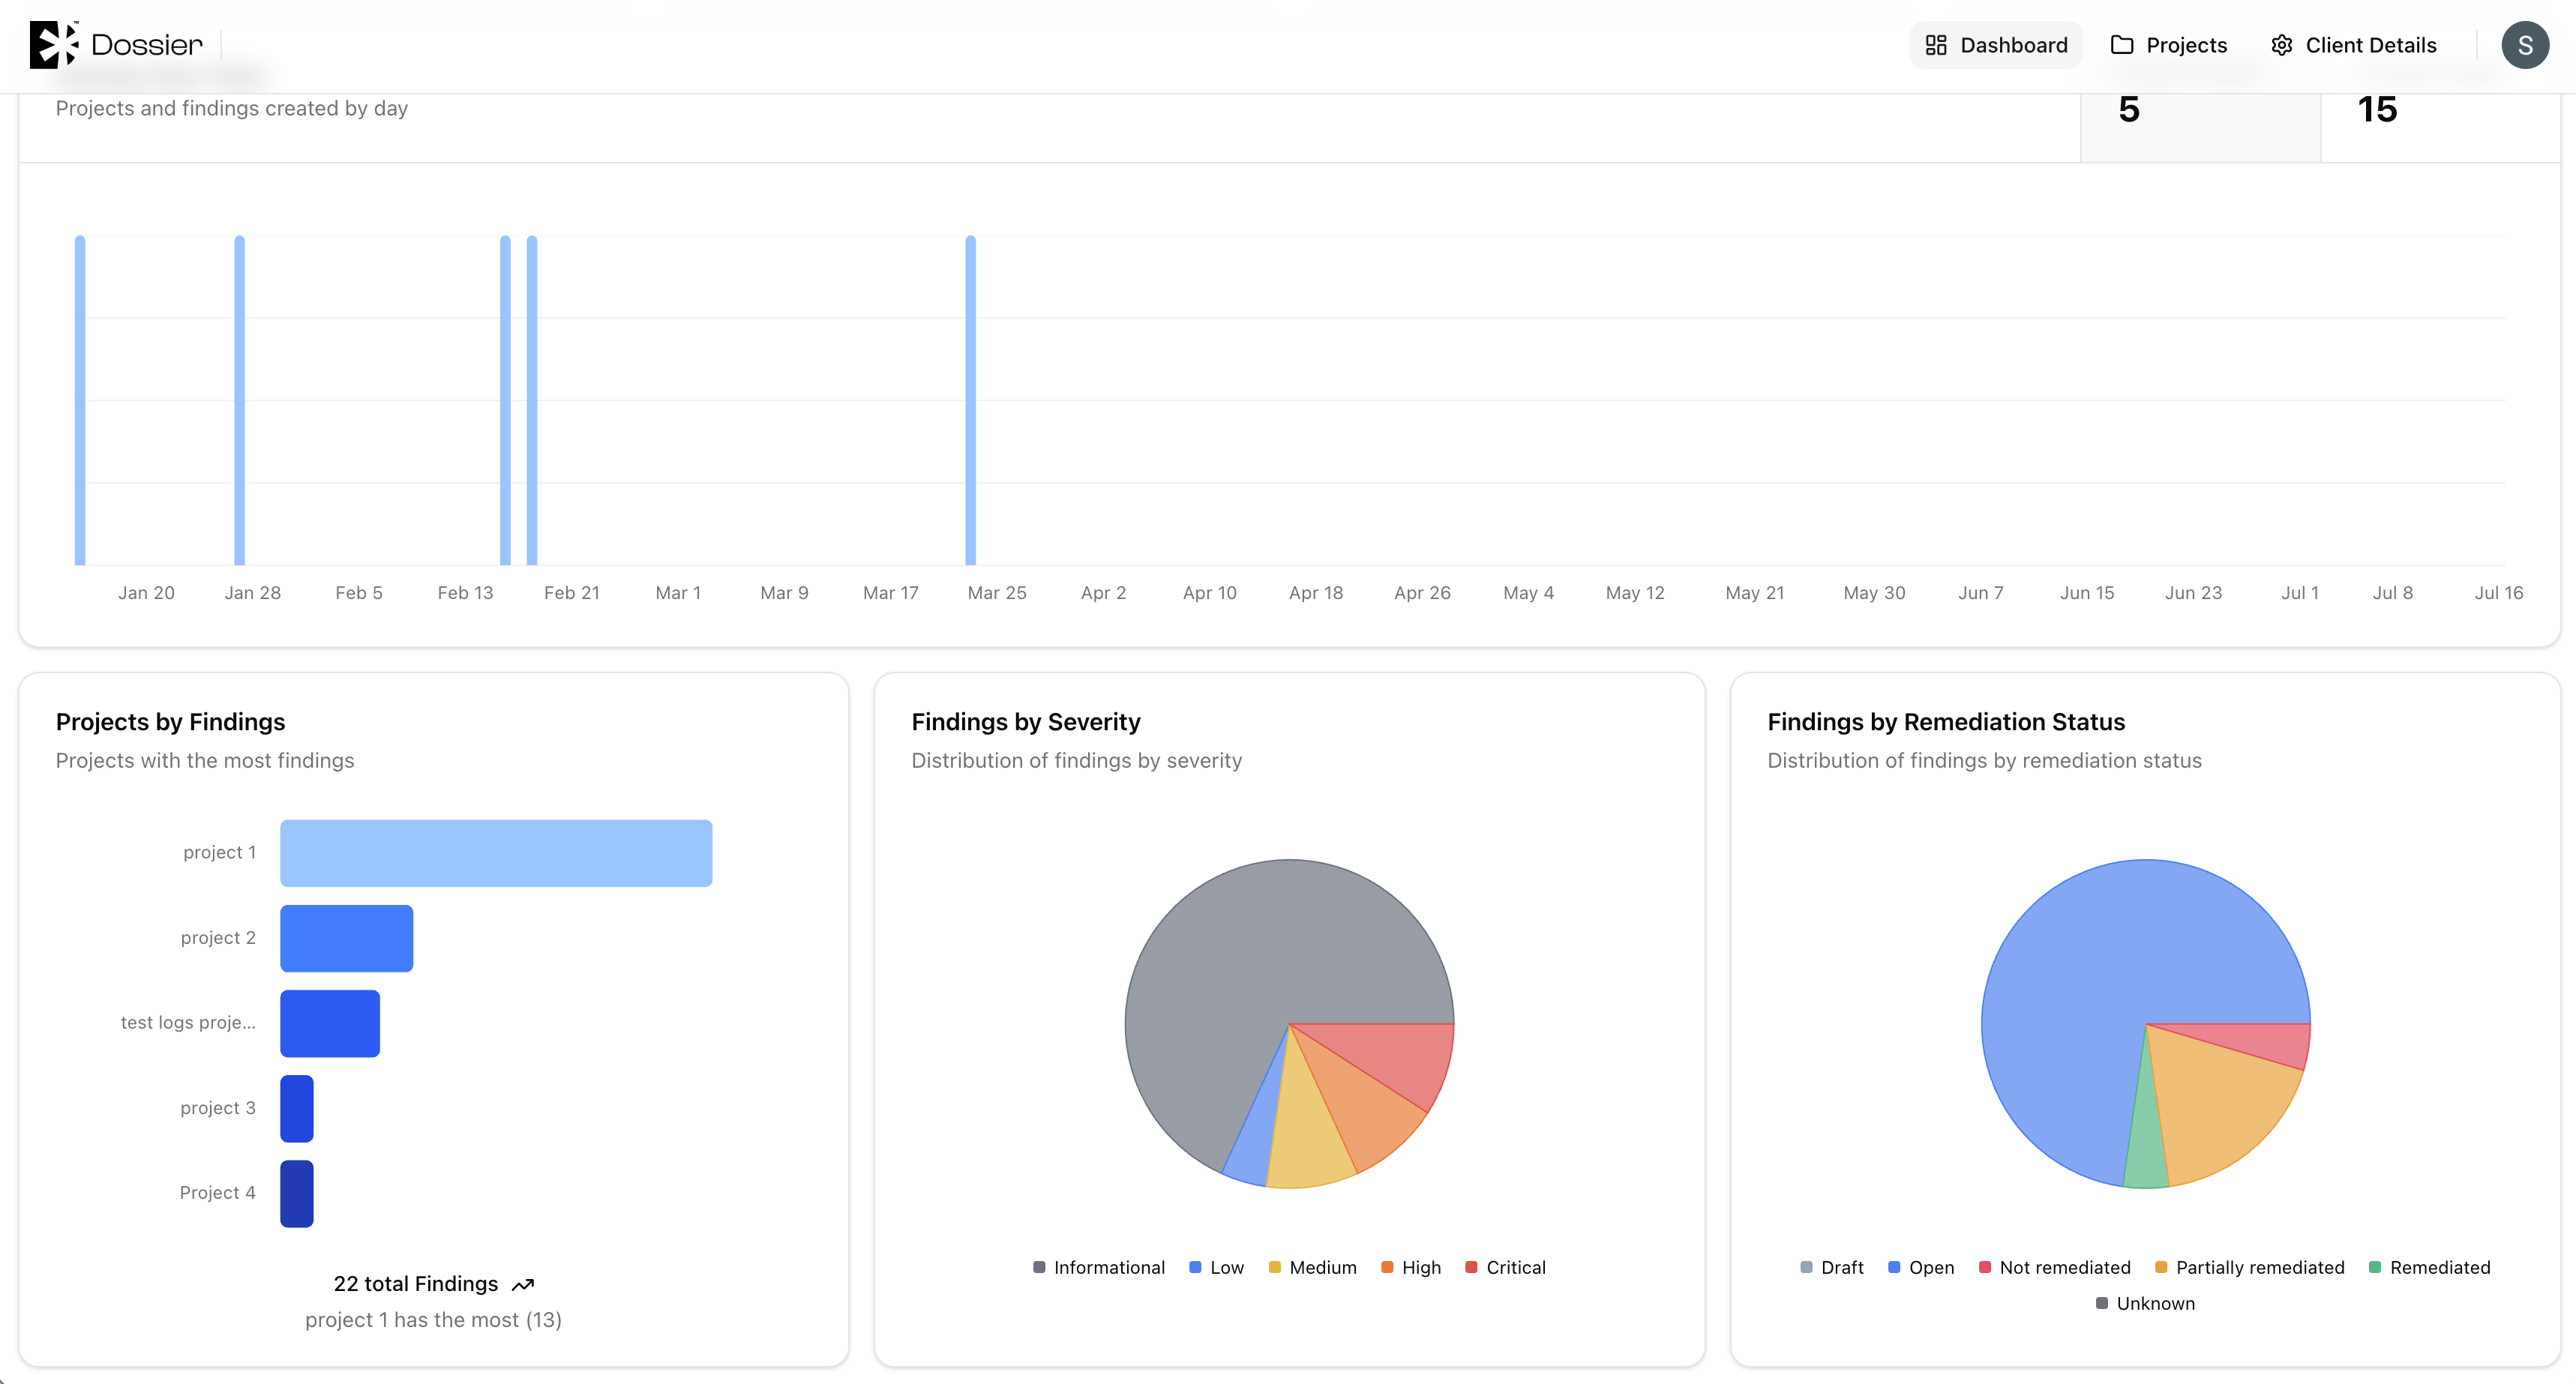Click the Dossier logo icon
Image resolution: width=2576 pixels, height=1384 pixels.
[53, 45]
